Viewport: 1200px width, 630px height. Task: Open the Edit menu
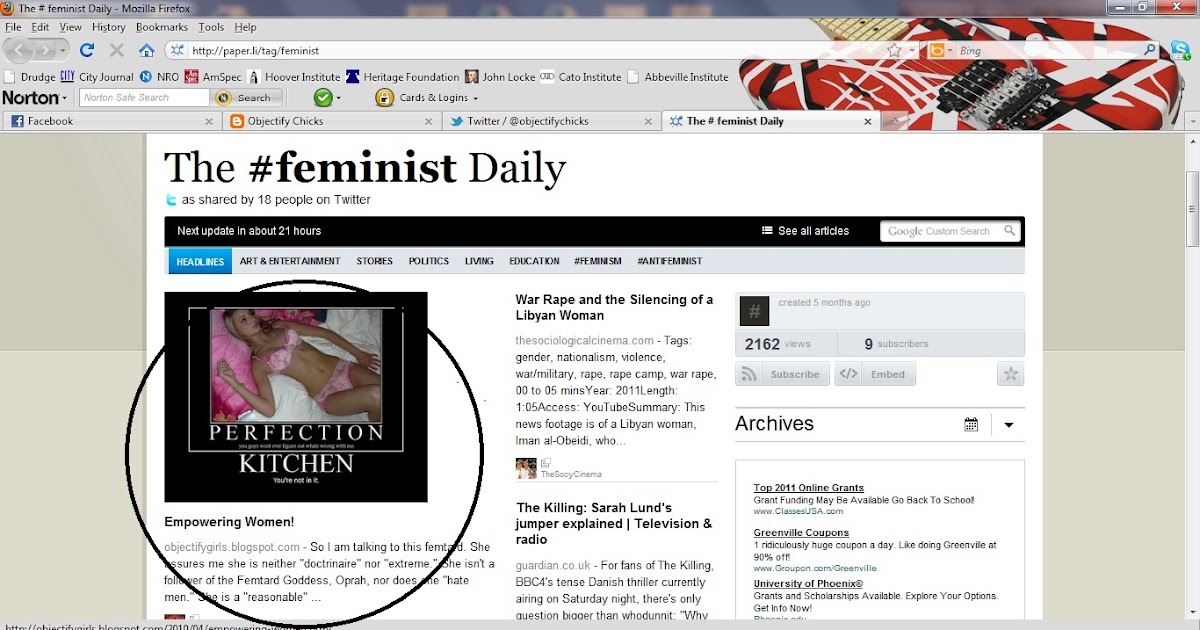coord(40,27)
